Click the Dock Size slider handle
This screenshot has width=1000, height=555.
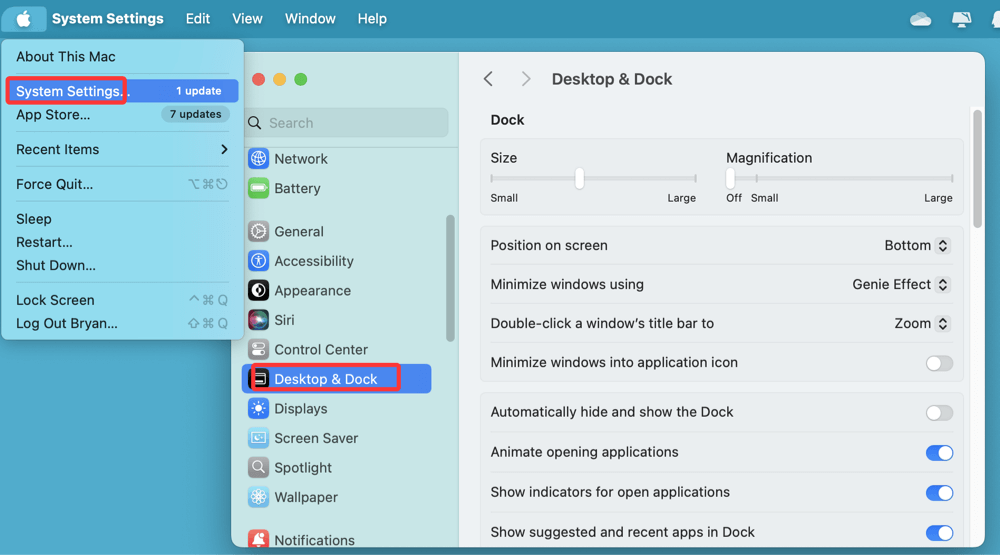[x=579, y=179]
